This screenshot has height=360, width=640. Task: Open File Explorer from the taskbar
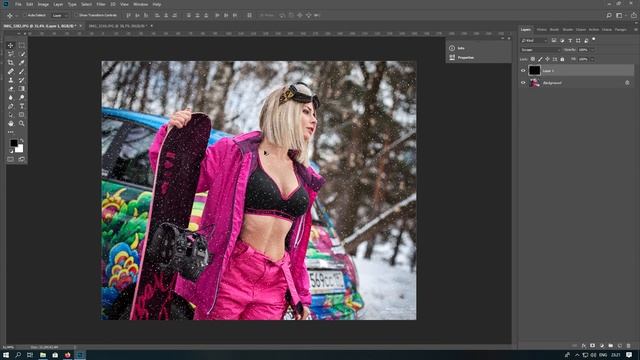click(42, 355)
